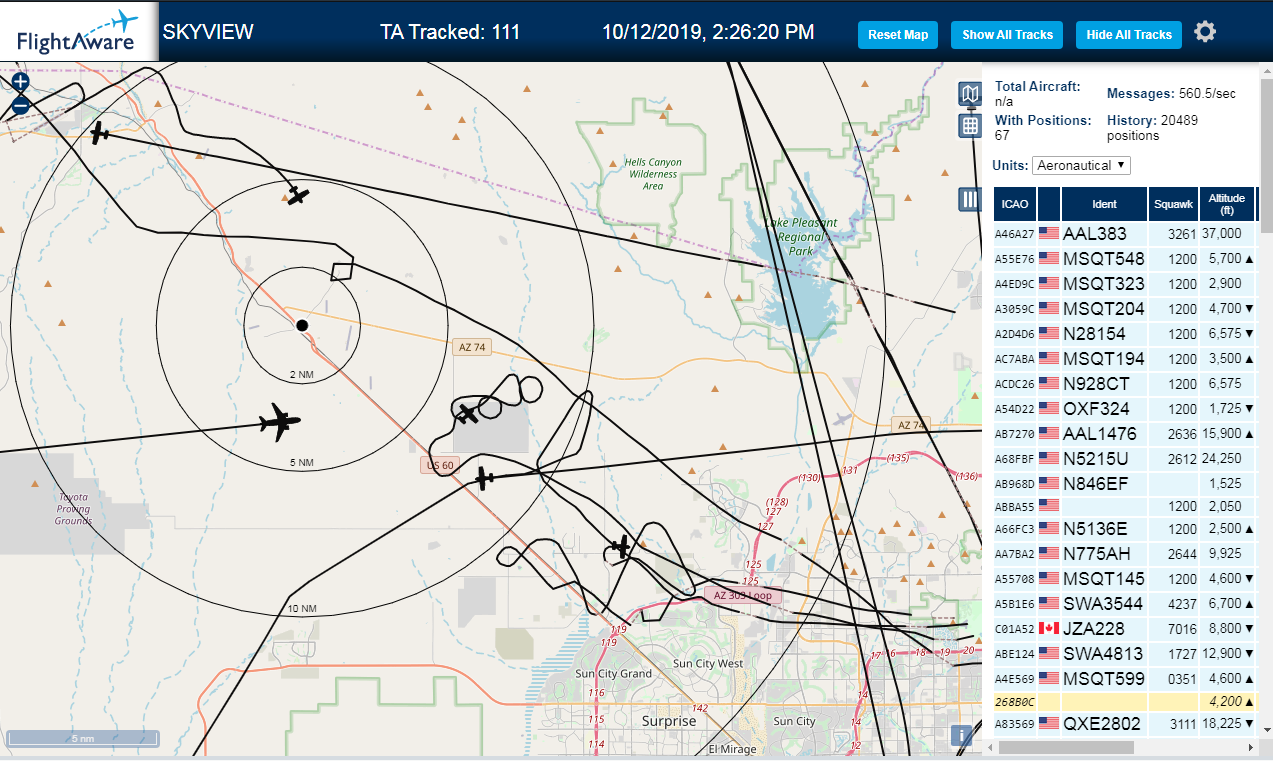Select the MSQT204 ident
Image resolution: width=1273 pixels, height=761 pixels.
[1104, 309]
